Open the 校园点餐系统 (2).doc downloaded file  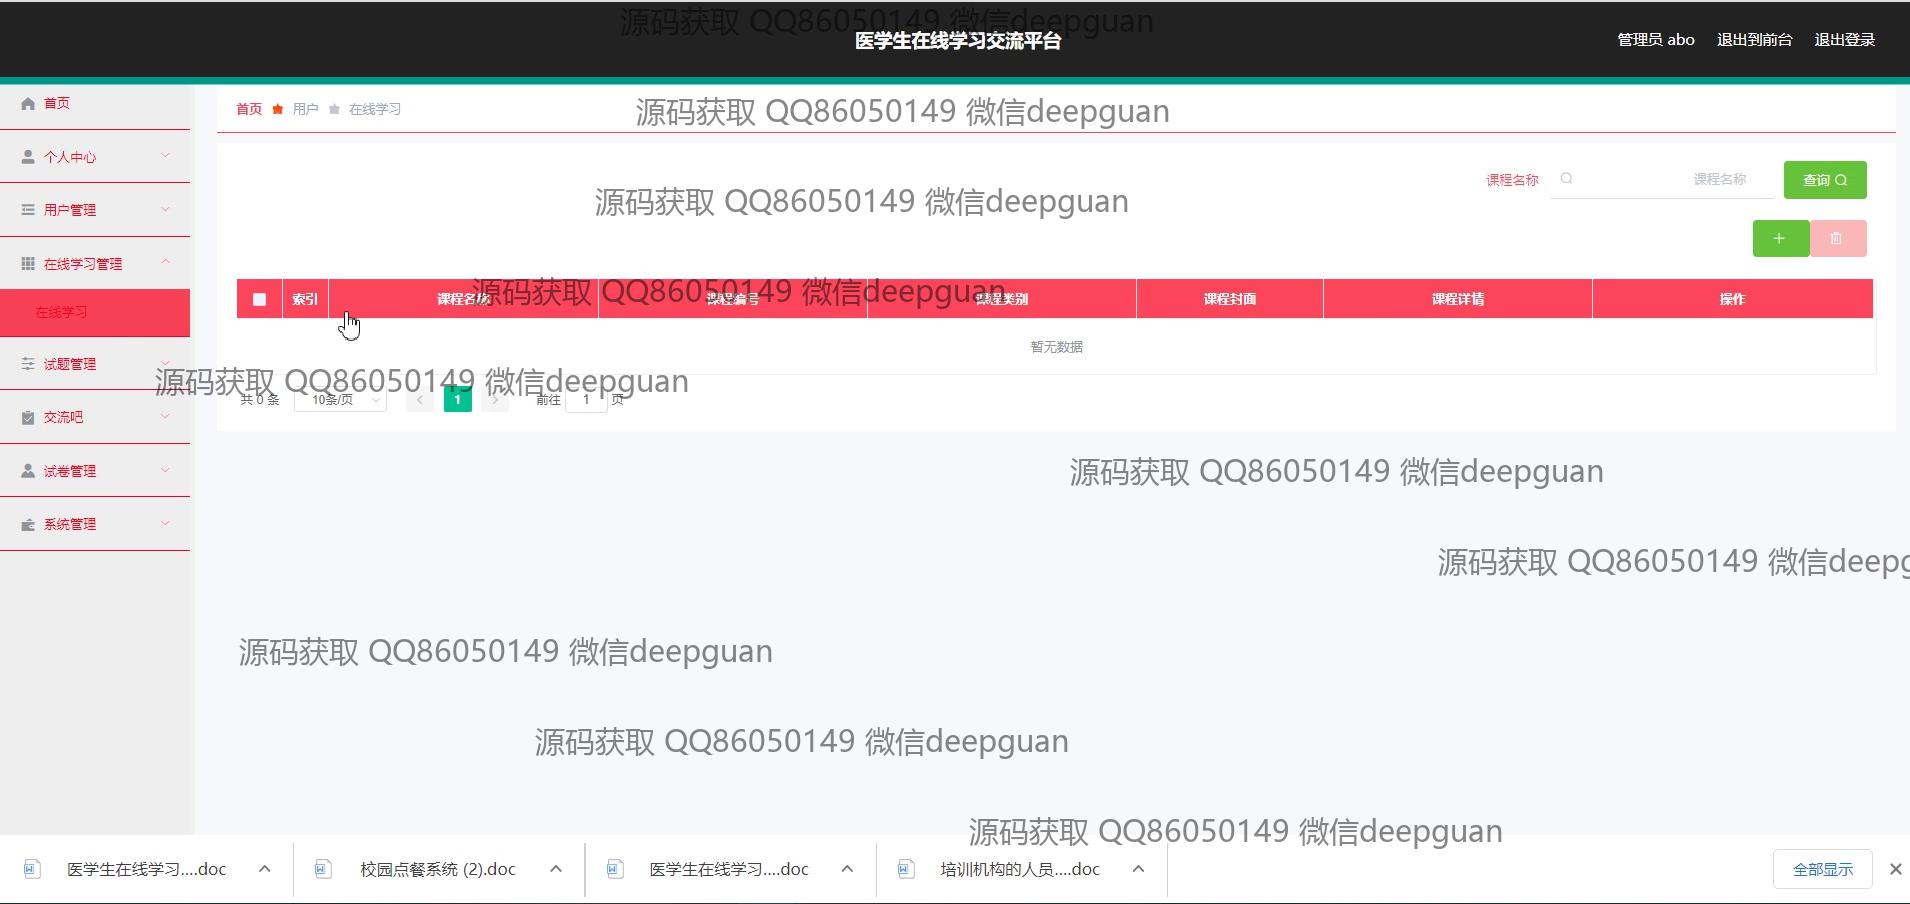click(x=438, y=870)
